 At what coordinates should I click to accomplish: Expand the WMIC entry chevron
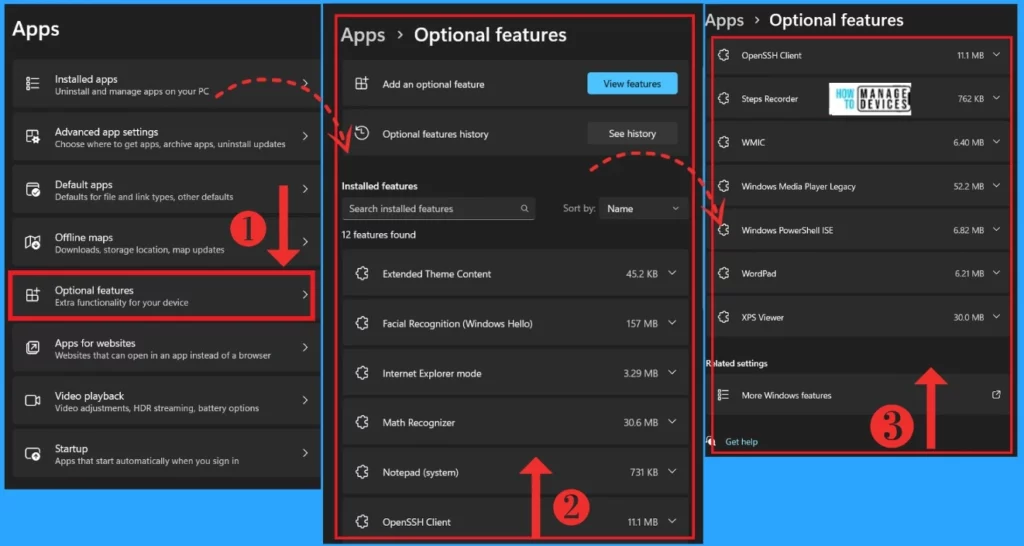(997, 142)
